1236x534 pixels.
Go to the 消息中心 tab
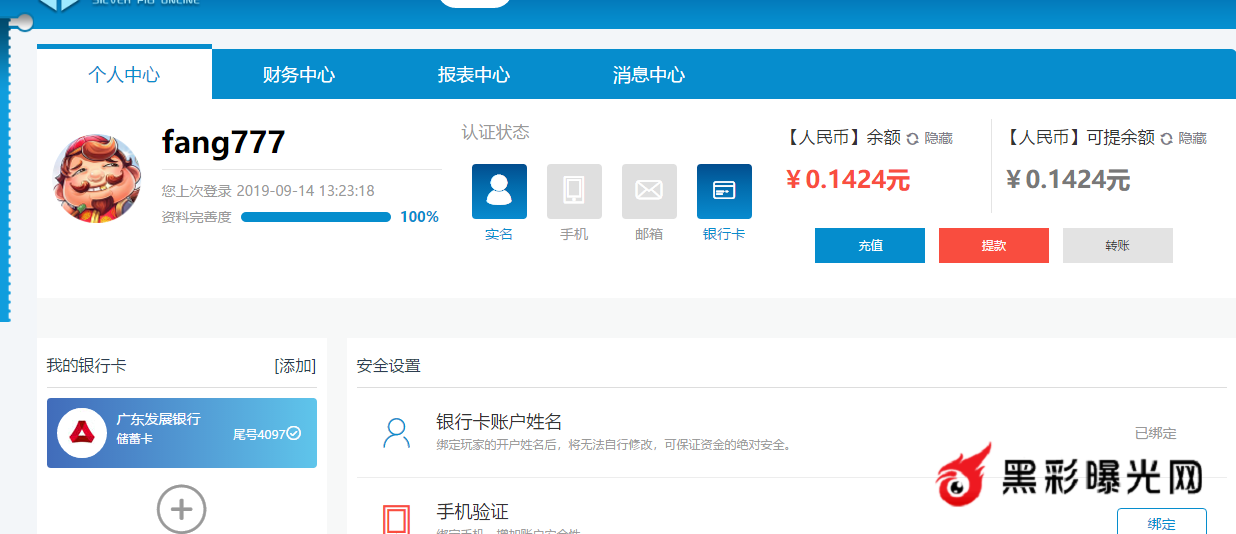[x=649, y=75]
